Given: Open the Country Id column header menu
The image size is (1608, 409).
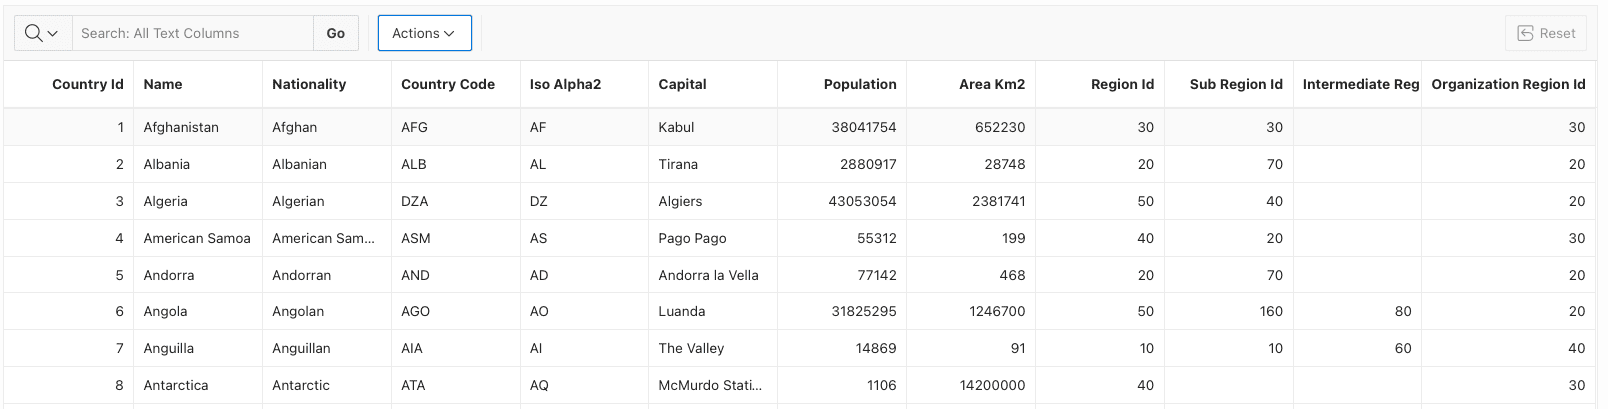Looking at the screenshot, I should (x=88, y=84).
